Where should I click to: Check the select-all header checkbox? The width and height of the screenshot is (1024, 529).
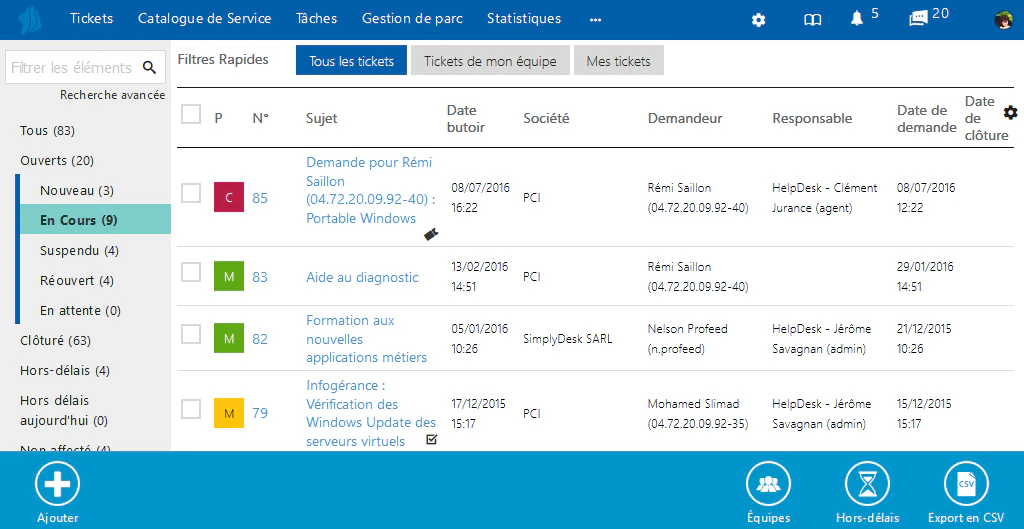(191, 114)
